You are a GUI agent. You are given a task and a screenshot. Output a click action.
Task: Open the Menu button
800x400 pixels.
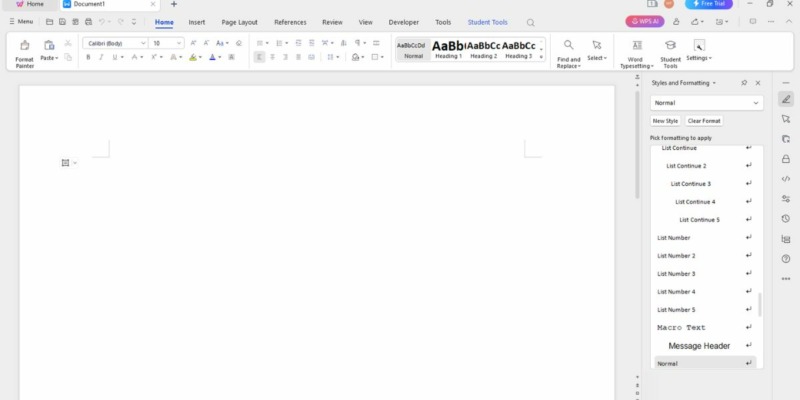coord(21,22)
